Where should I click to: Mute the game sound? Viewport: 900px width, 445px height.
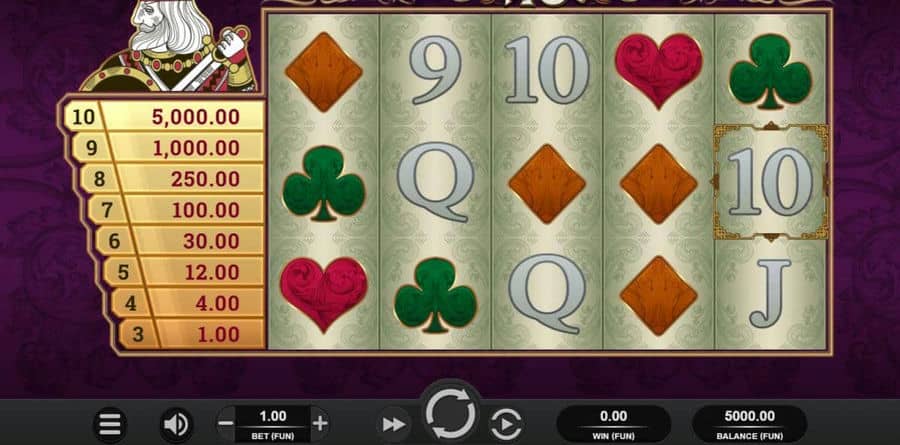177,425
